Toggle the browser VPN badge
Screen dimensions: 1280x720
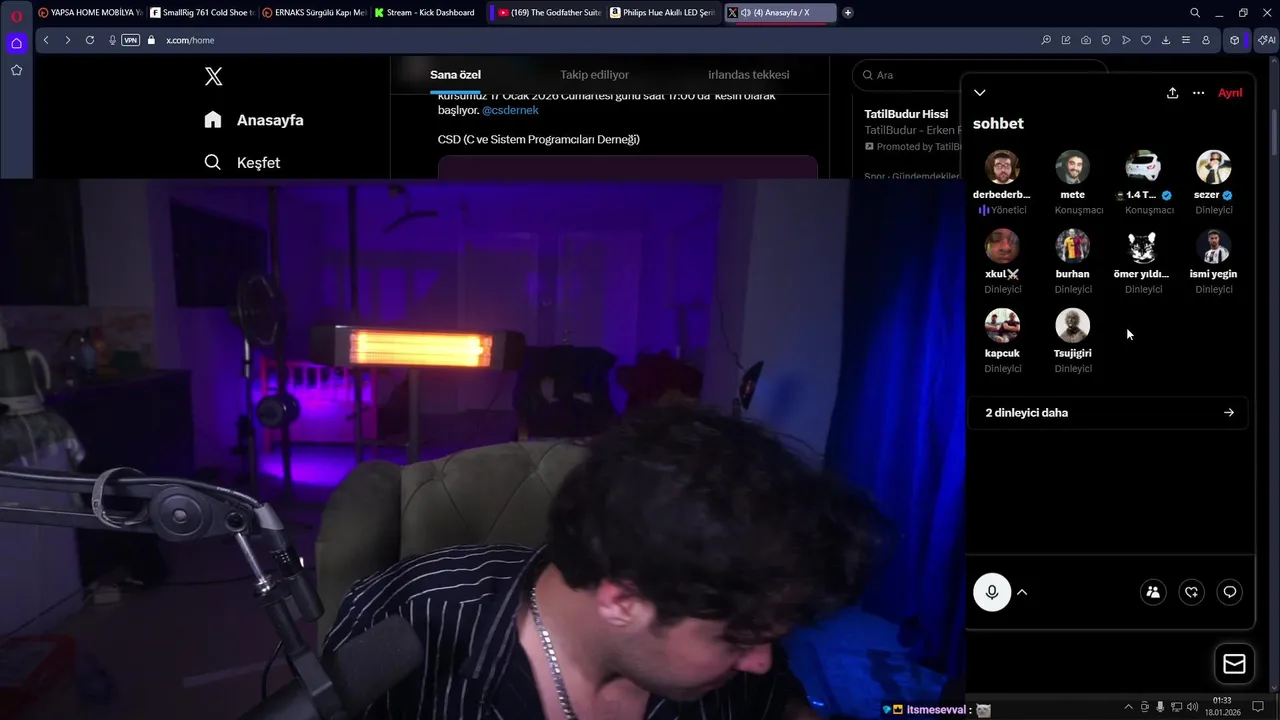coord(130,40)
